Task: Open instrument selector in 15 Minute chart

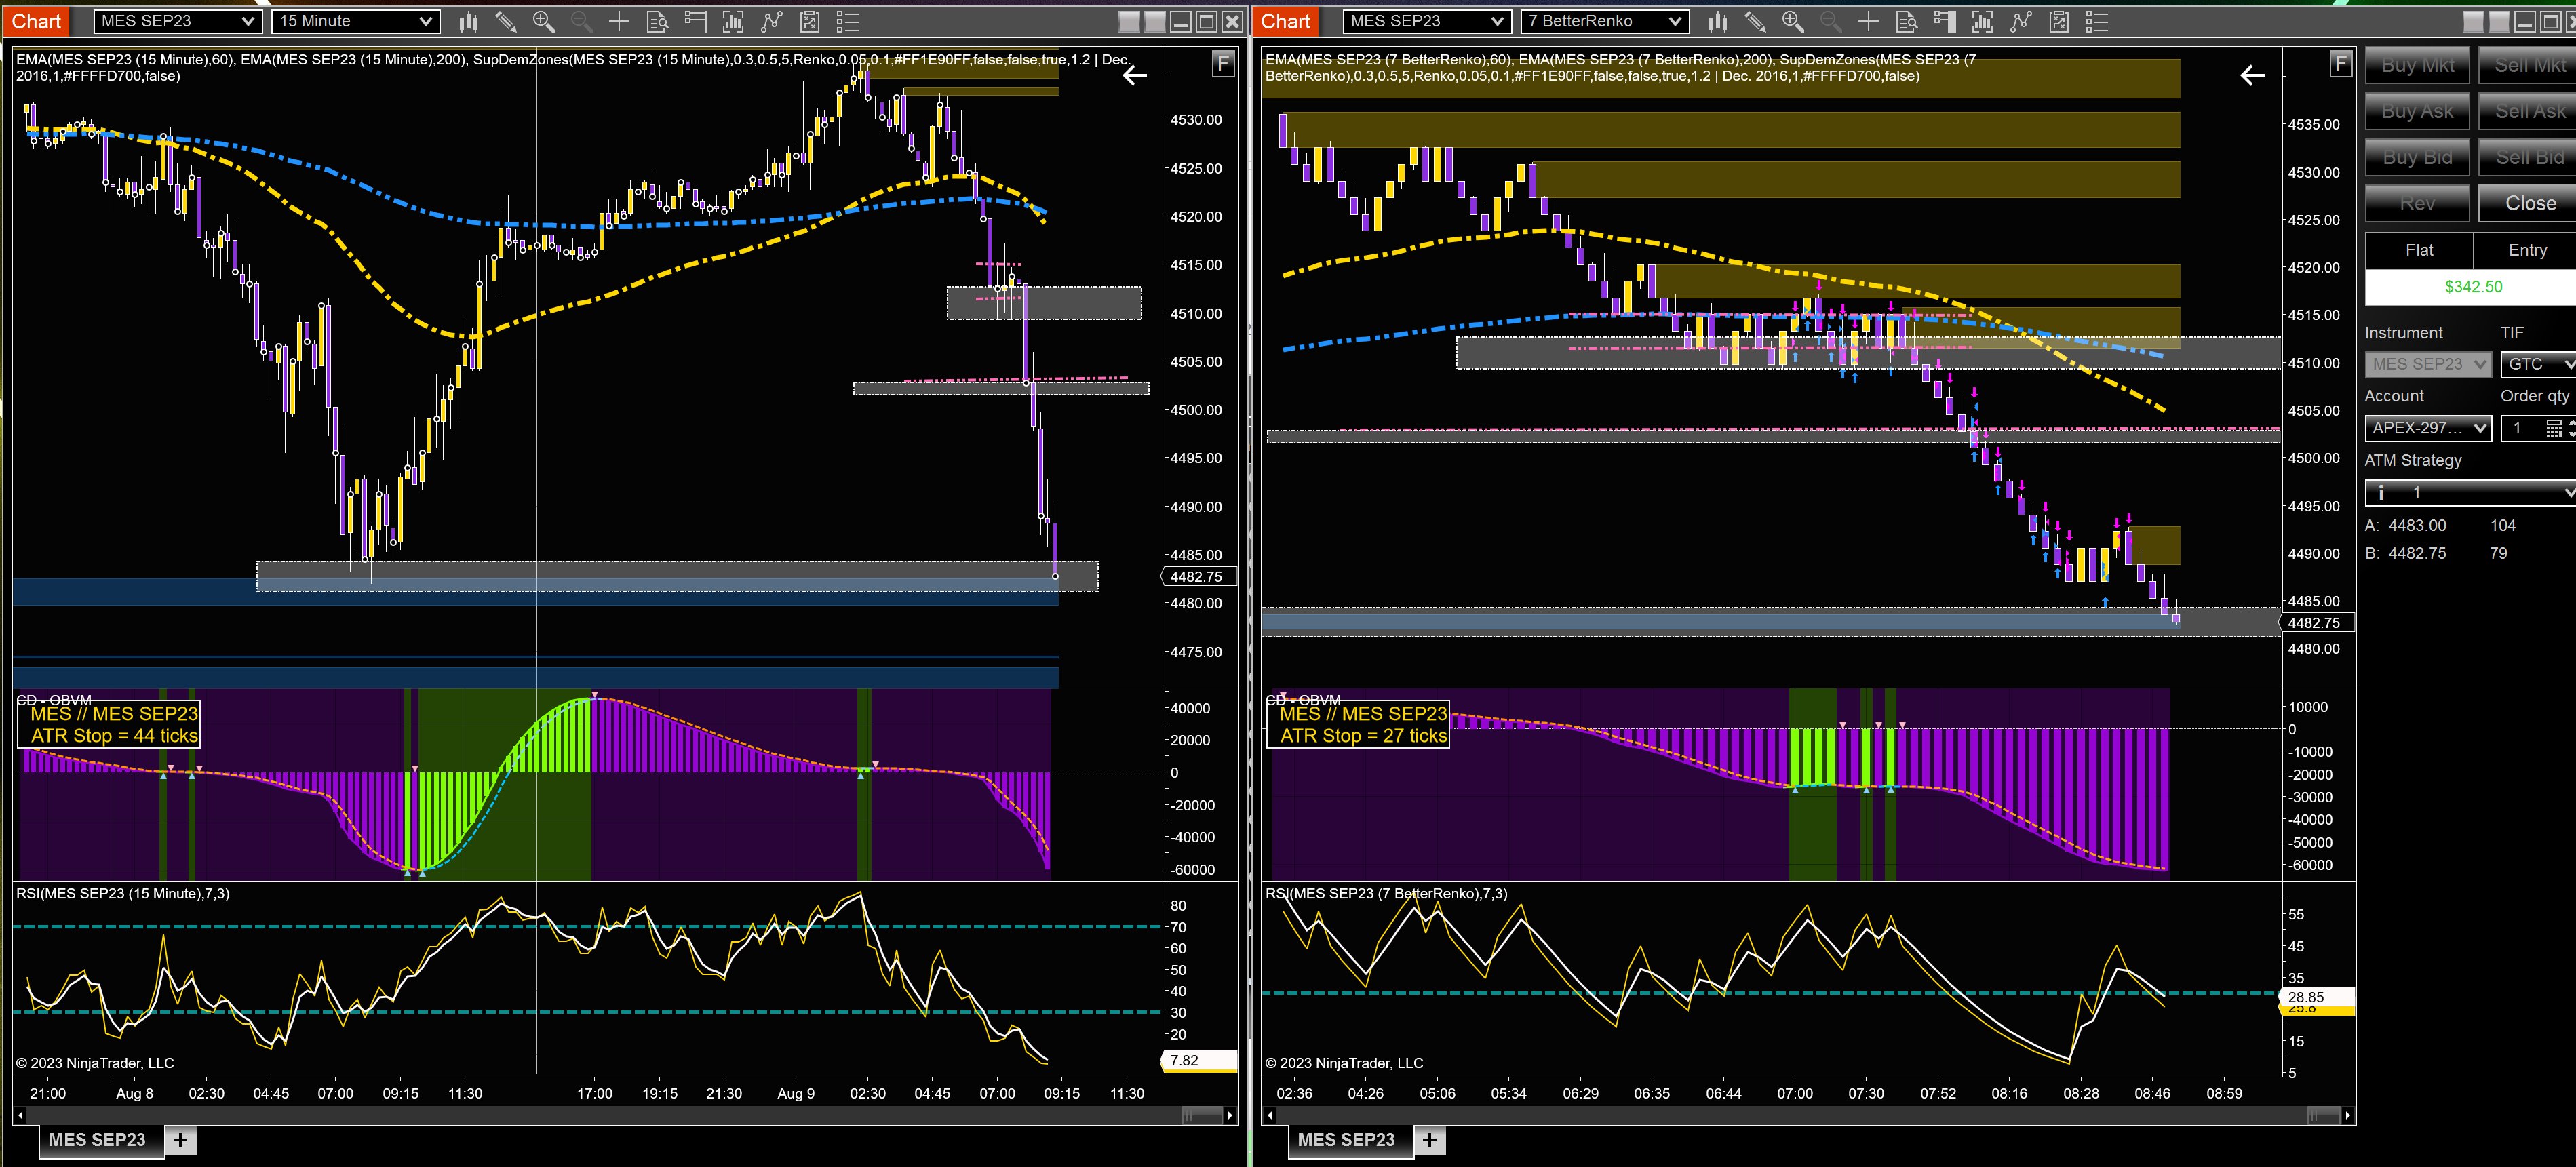Action: pos(177,21)
